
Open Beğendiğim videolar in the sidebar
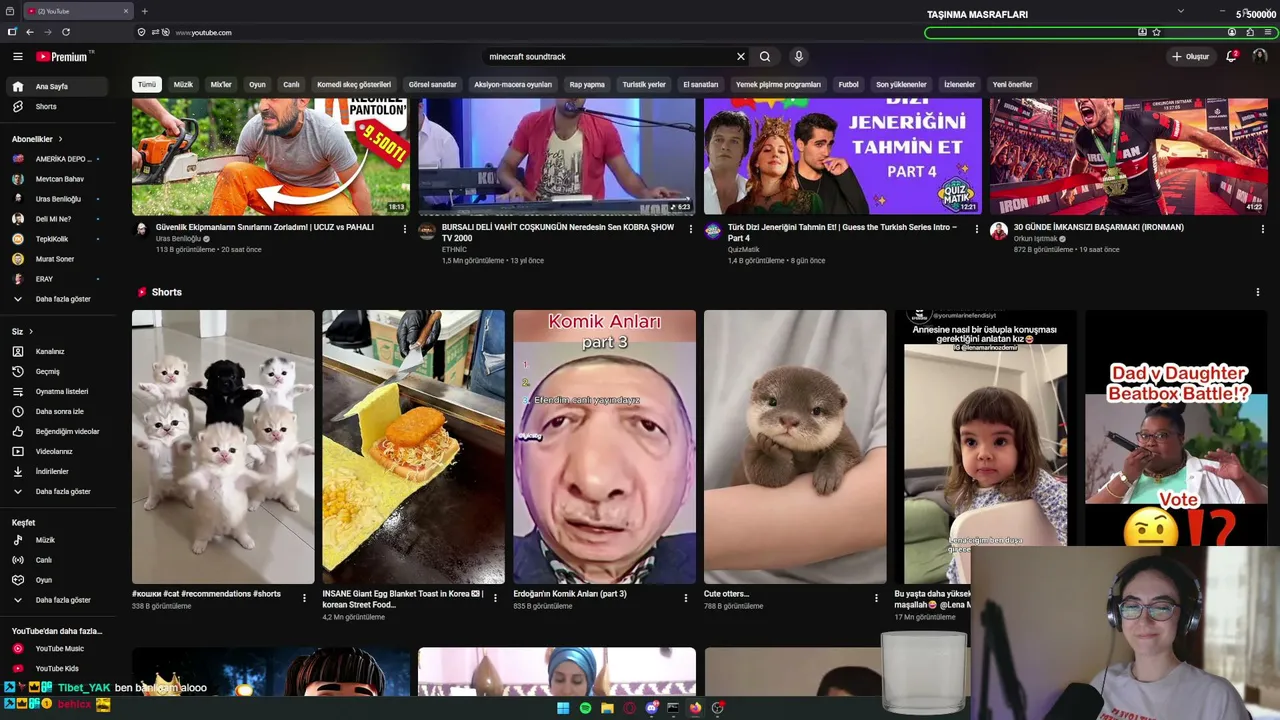(56, 432)
